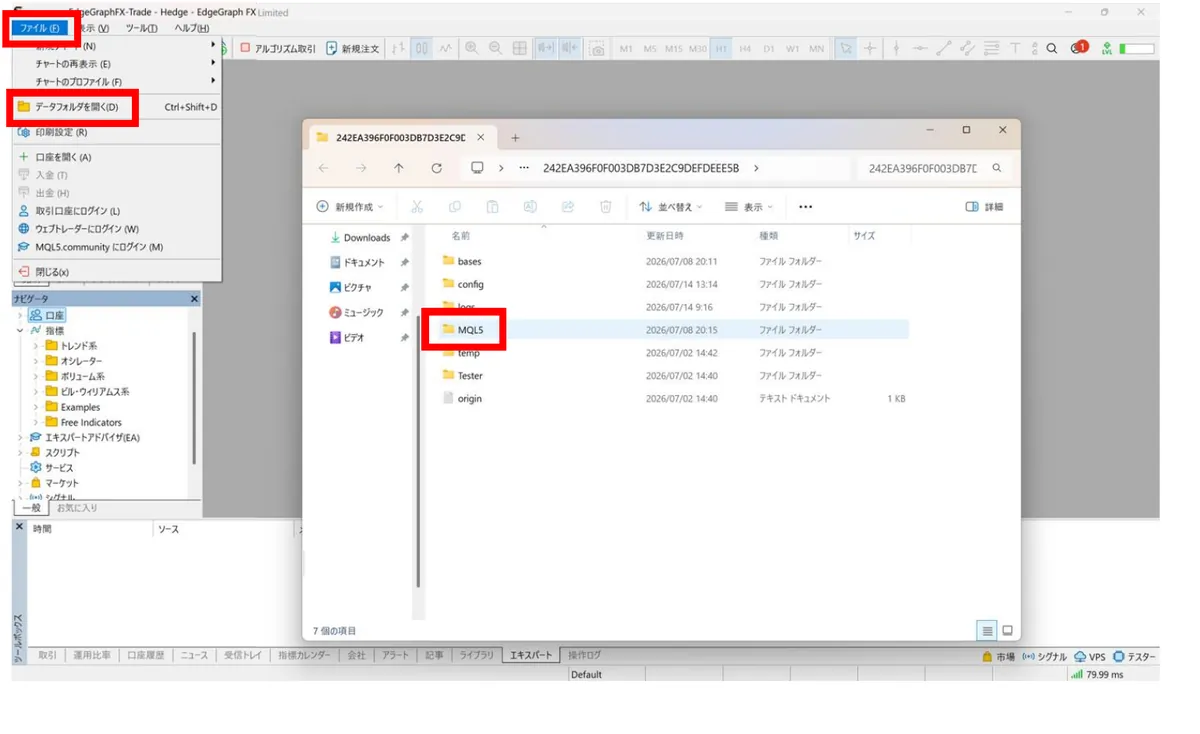Refresh the Explorer window
Image resolution: width=1200 pixels, height=734 pixels.
(x=436, y=168)
